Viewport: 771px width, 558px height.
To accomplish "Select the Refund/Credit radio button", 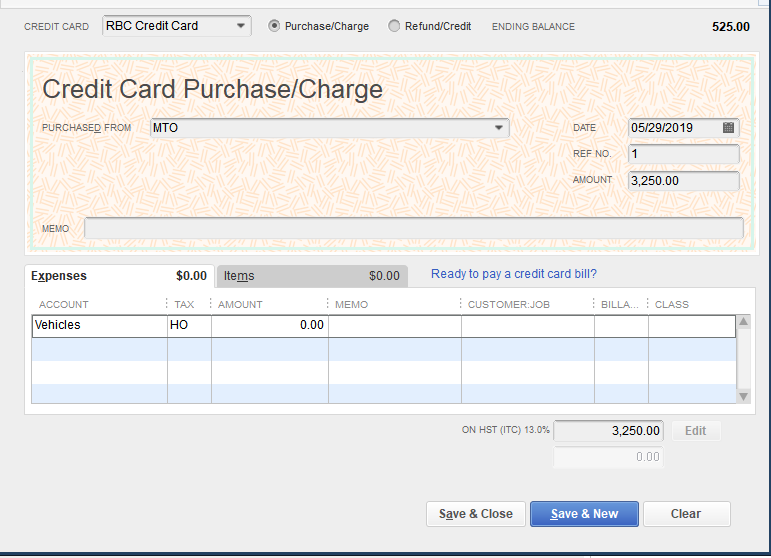I will coord(394,26).
